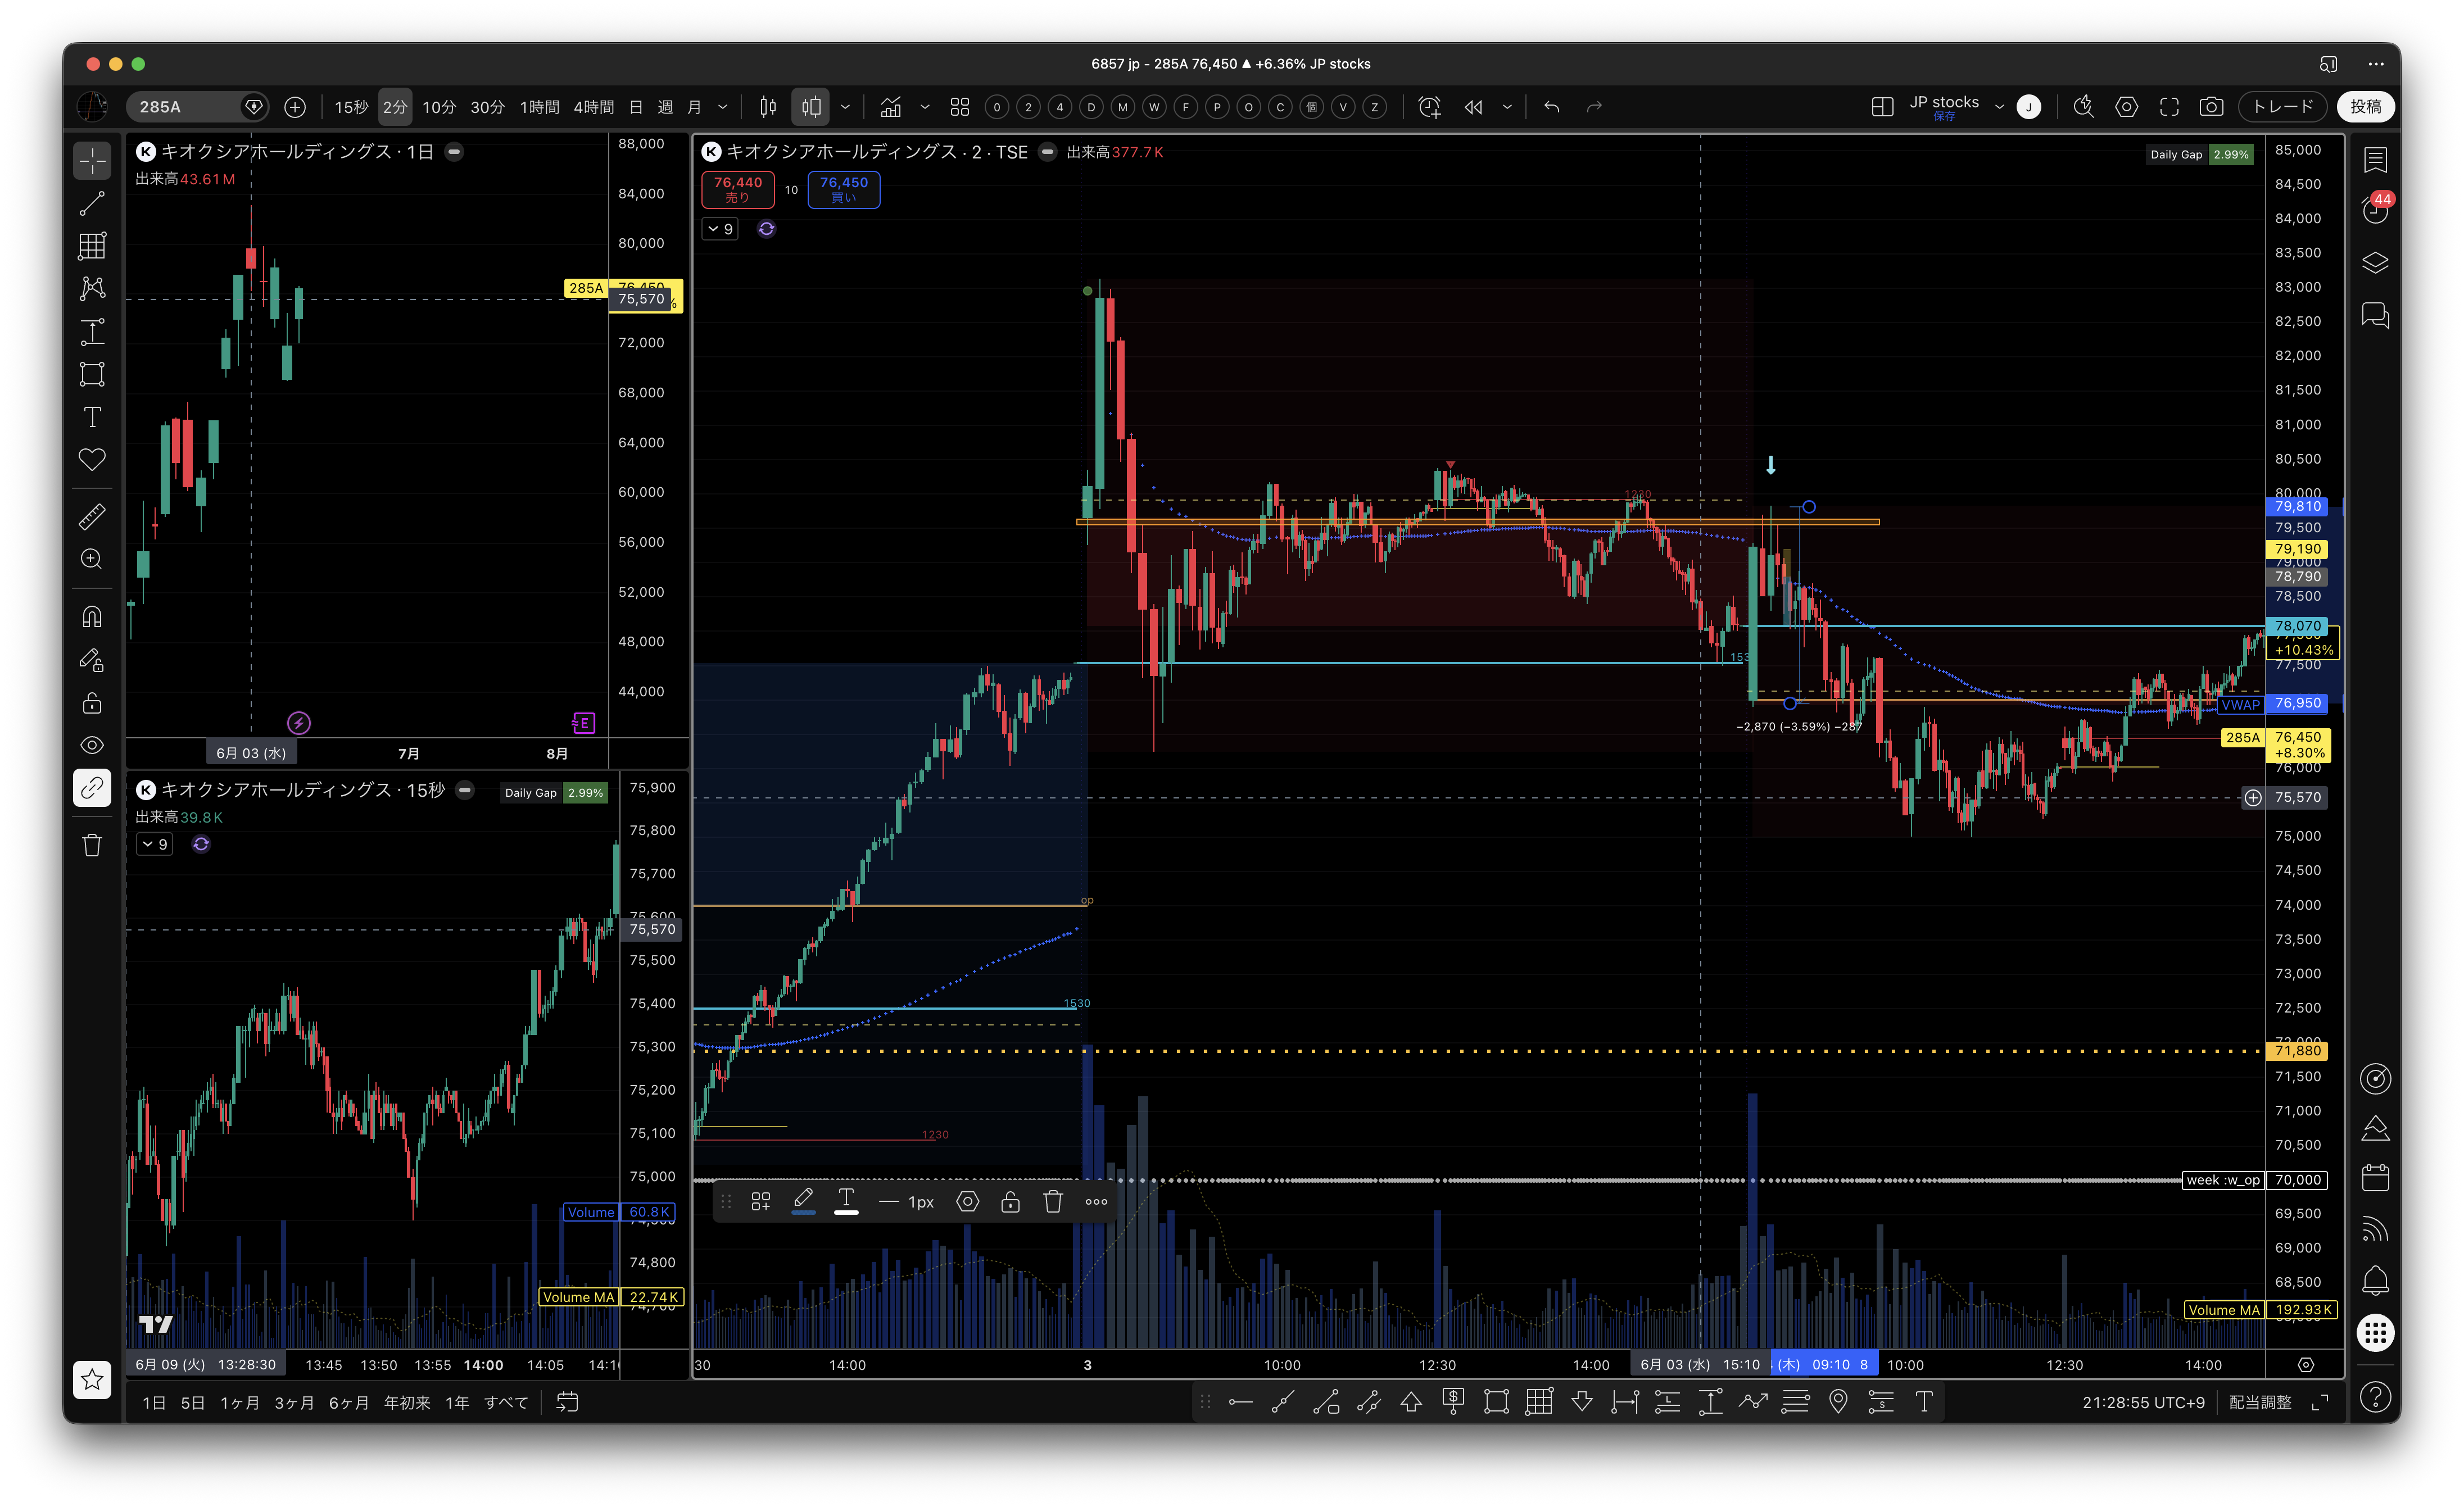Viewport: 2464px width, 1507px height.
Task: Select the rectangle shapes tool in sidebar
Action: [92, 374]
